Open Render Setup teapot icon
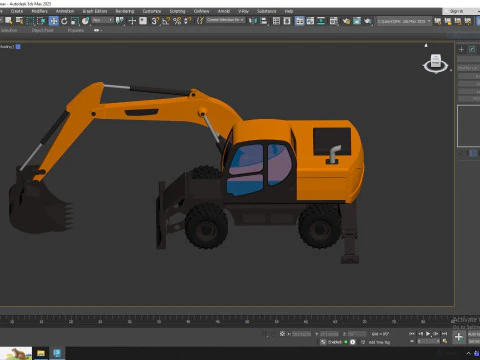The width and height of the screenshot is (480, 360). click(x=346, y=21)
